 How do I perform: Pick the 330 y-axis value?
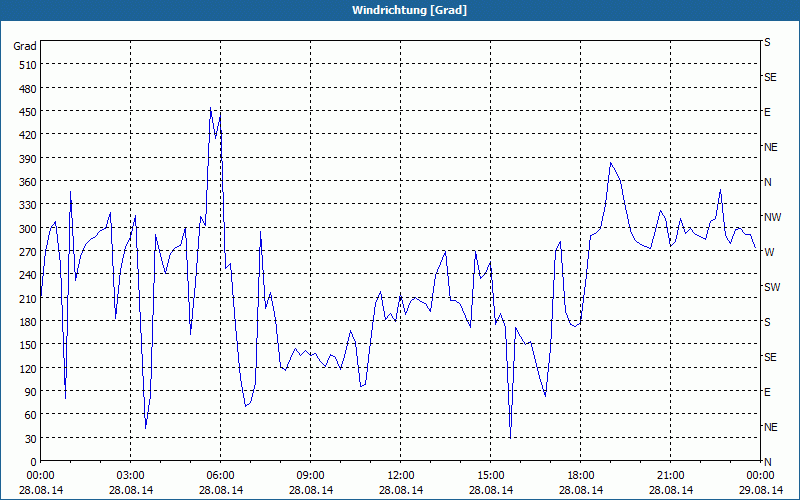point(29,205)
